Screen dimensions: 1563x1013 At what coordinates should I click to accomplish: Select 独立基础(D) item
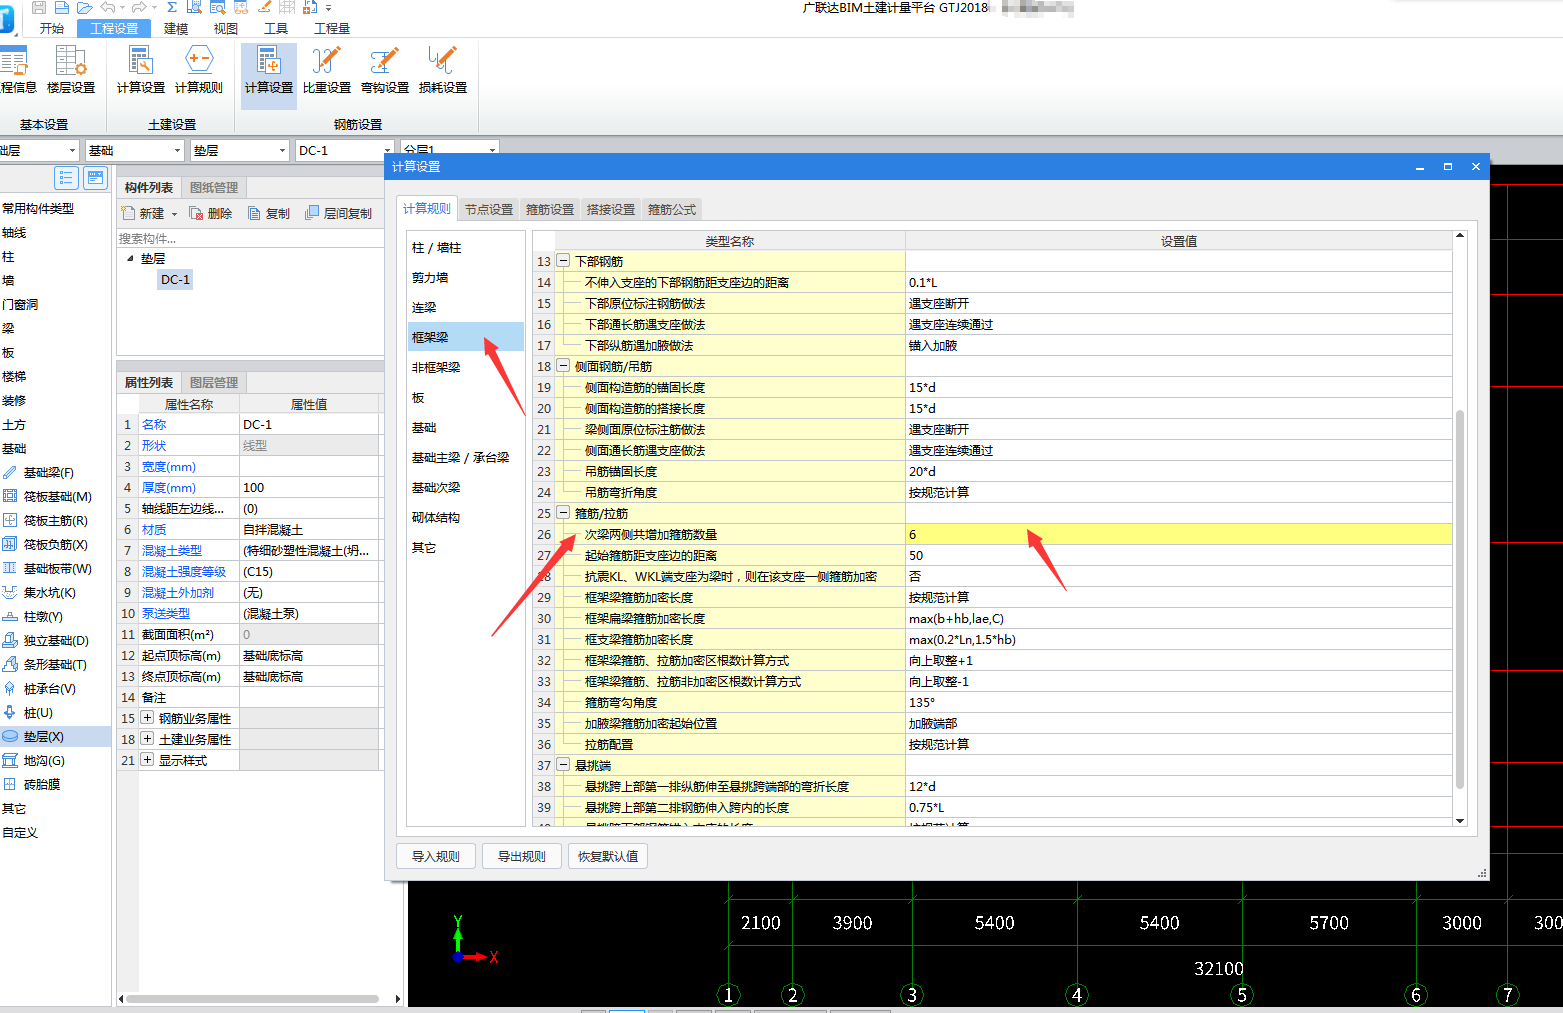click(56, 640)
